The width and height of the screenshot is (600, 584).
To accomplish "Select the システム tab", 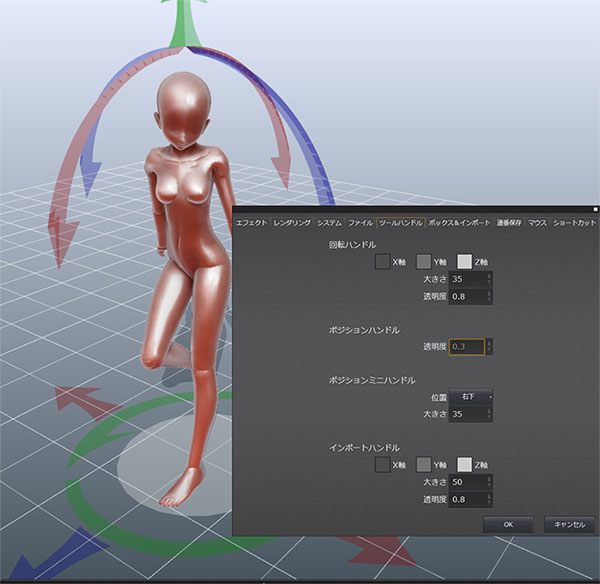I will point(329,223).
